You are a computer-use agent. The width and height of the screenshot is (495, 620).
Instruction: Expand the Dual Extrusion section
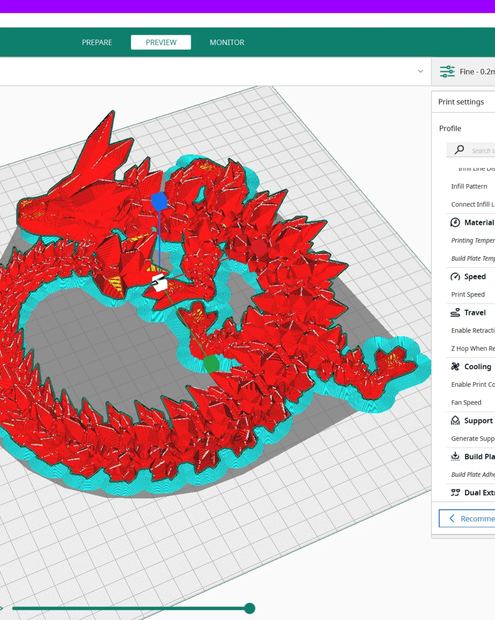point(471,492)
